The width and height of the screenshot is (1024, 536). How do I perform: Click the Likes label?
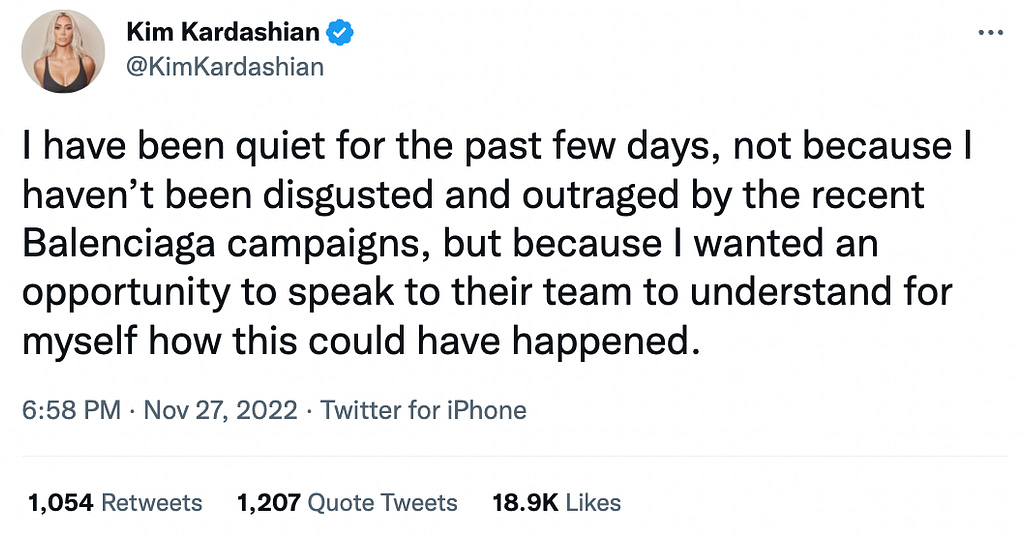coord(593,502)
